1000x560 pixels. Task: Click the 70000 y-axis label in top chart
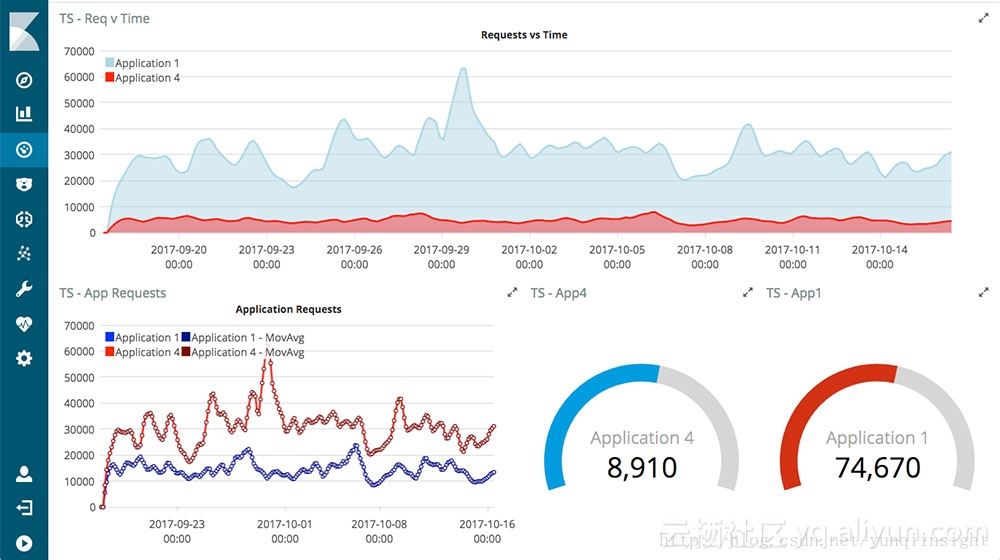[x=79, y=51]
